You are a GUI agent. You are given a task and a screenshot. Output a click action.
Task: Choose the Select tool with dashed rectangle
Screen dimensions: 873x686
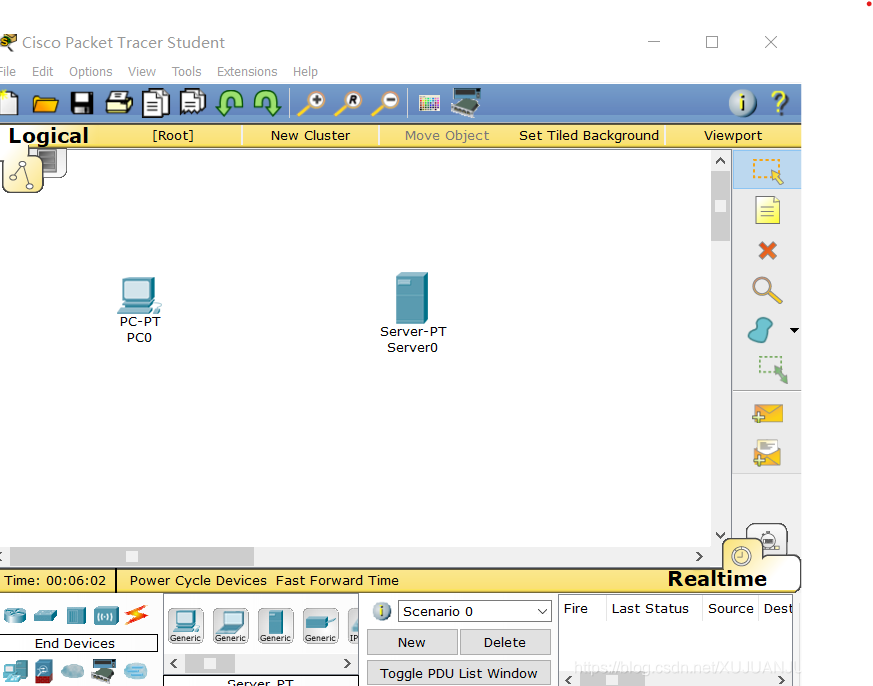pos(767,170)
